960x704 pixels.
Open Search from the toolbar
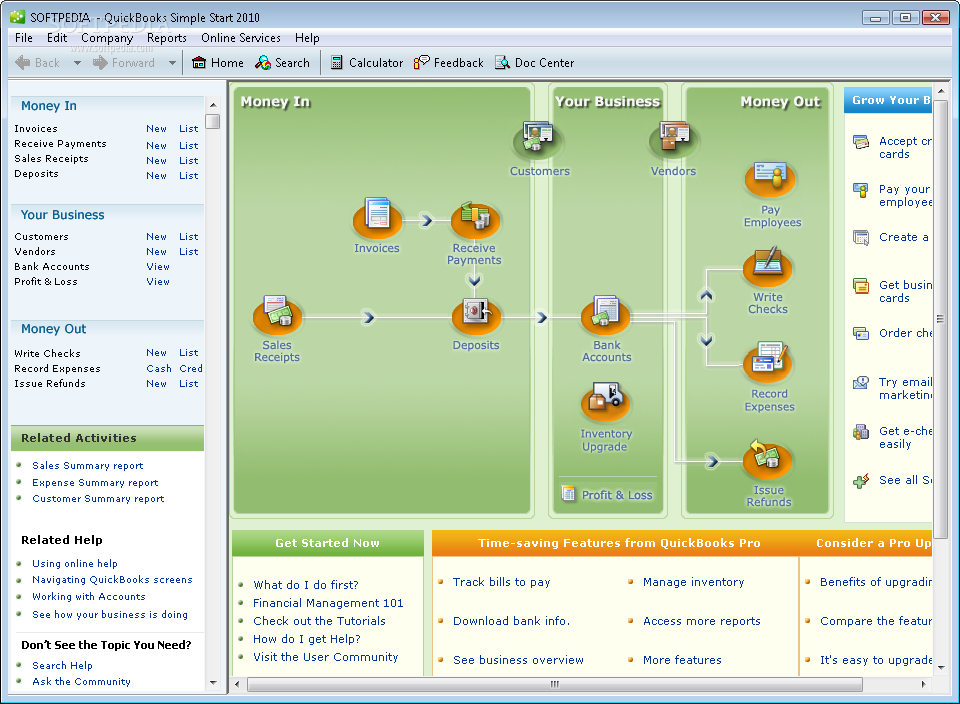click(x=282, y=62)
